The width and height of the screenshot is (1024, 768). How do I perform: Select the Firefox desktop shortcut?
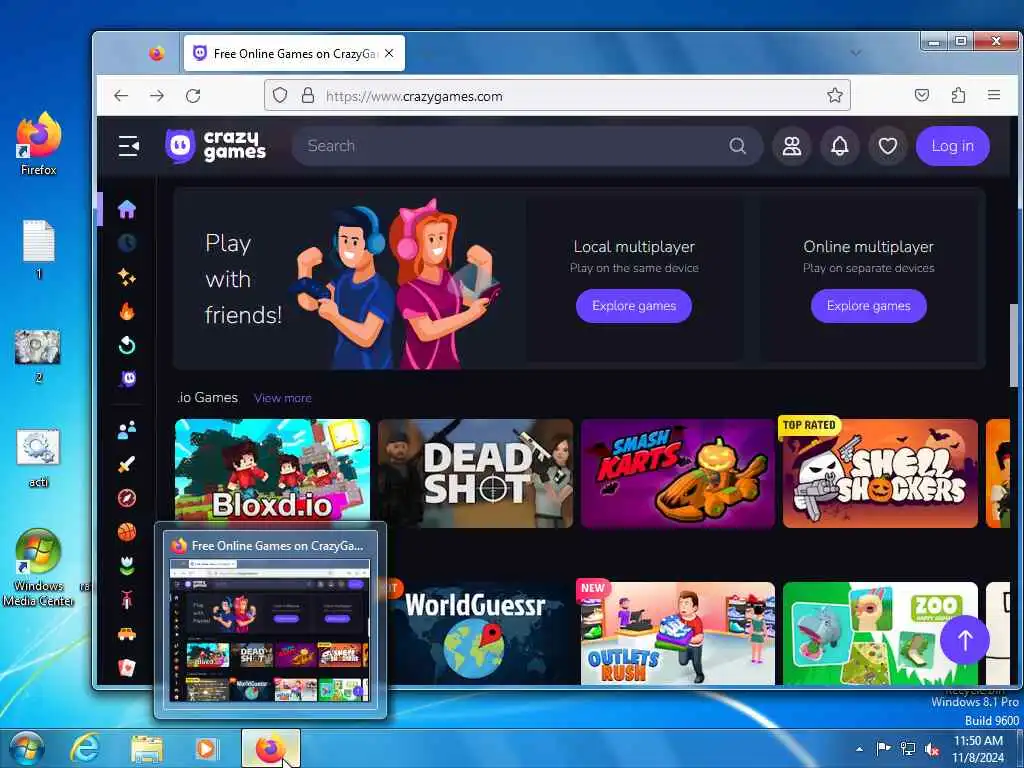tap(39, 144)
